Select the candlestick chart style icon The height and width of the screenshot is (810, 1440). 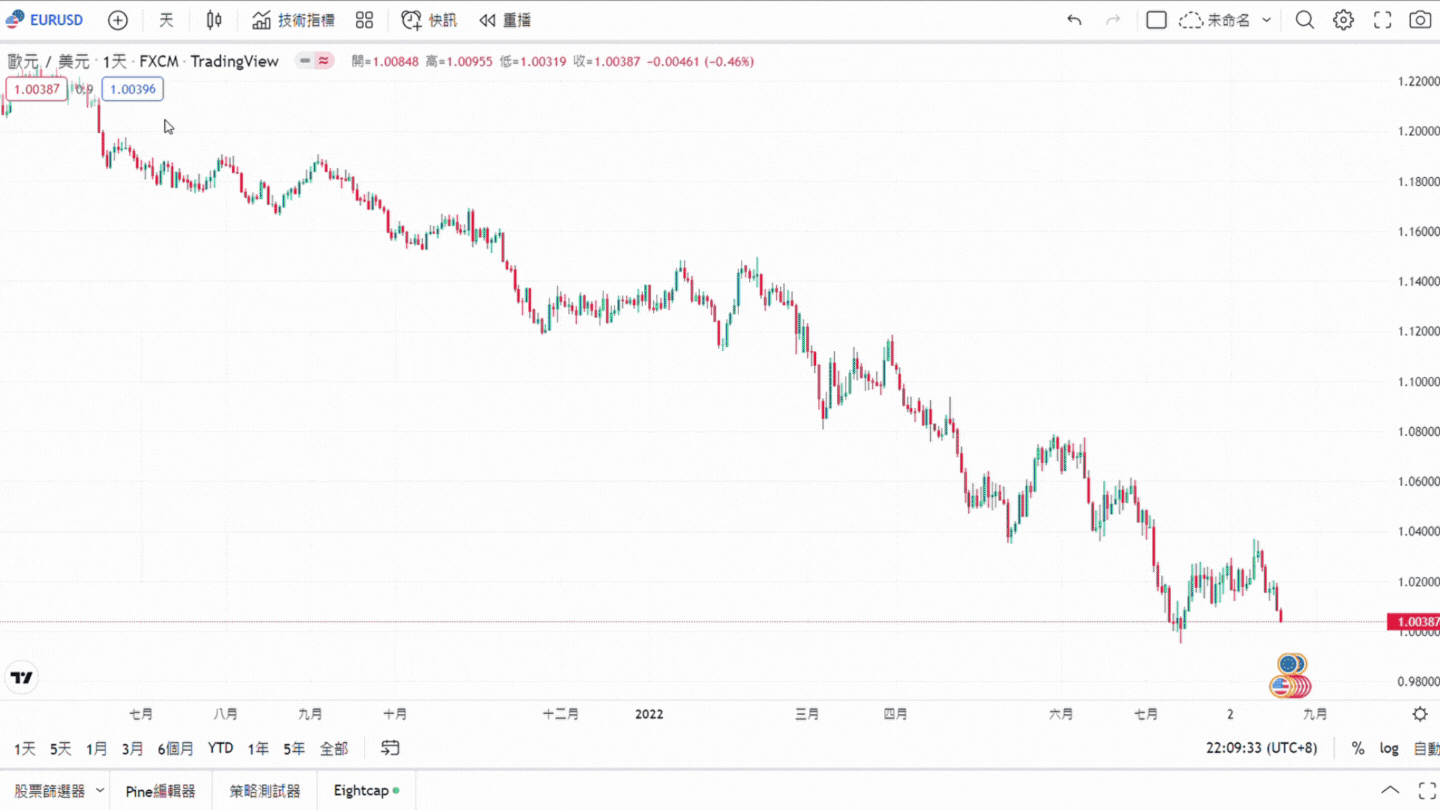pos(213,19)
